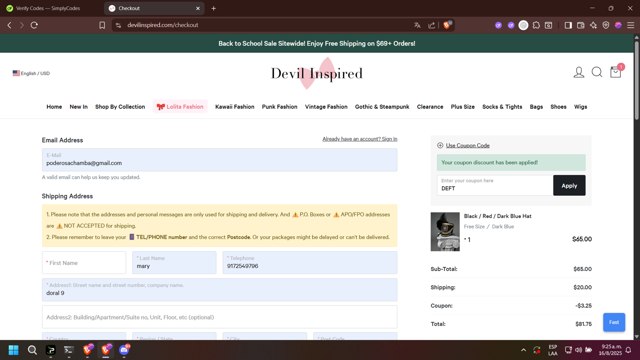
Task: Open the Home menu item
Action: click(54, 107)
